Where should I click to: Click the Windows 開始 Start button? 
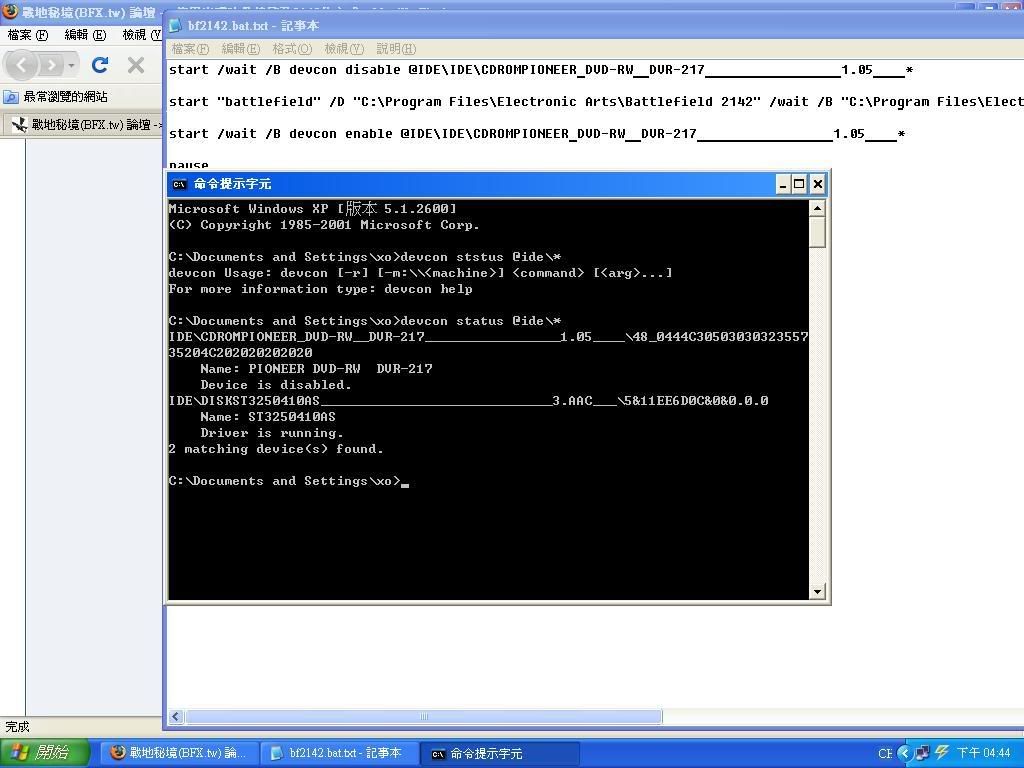40,753
